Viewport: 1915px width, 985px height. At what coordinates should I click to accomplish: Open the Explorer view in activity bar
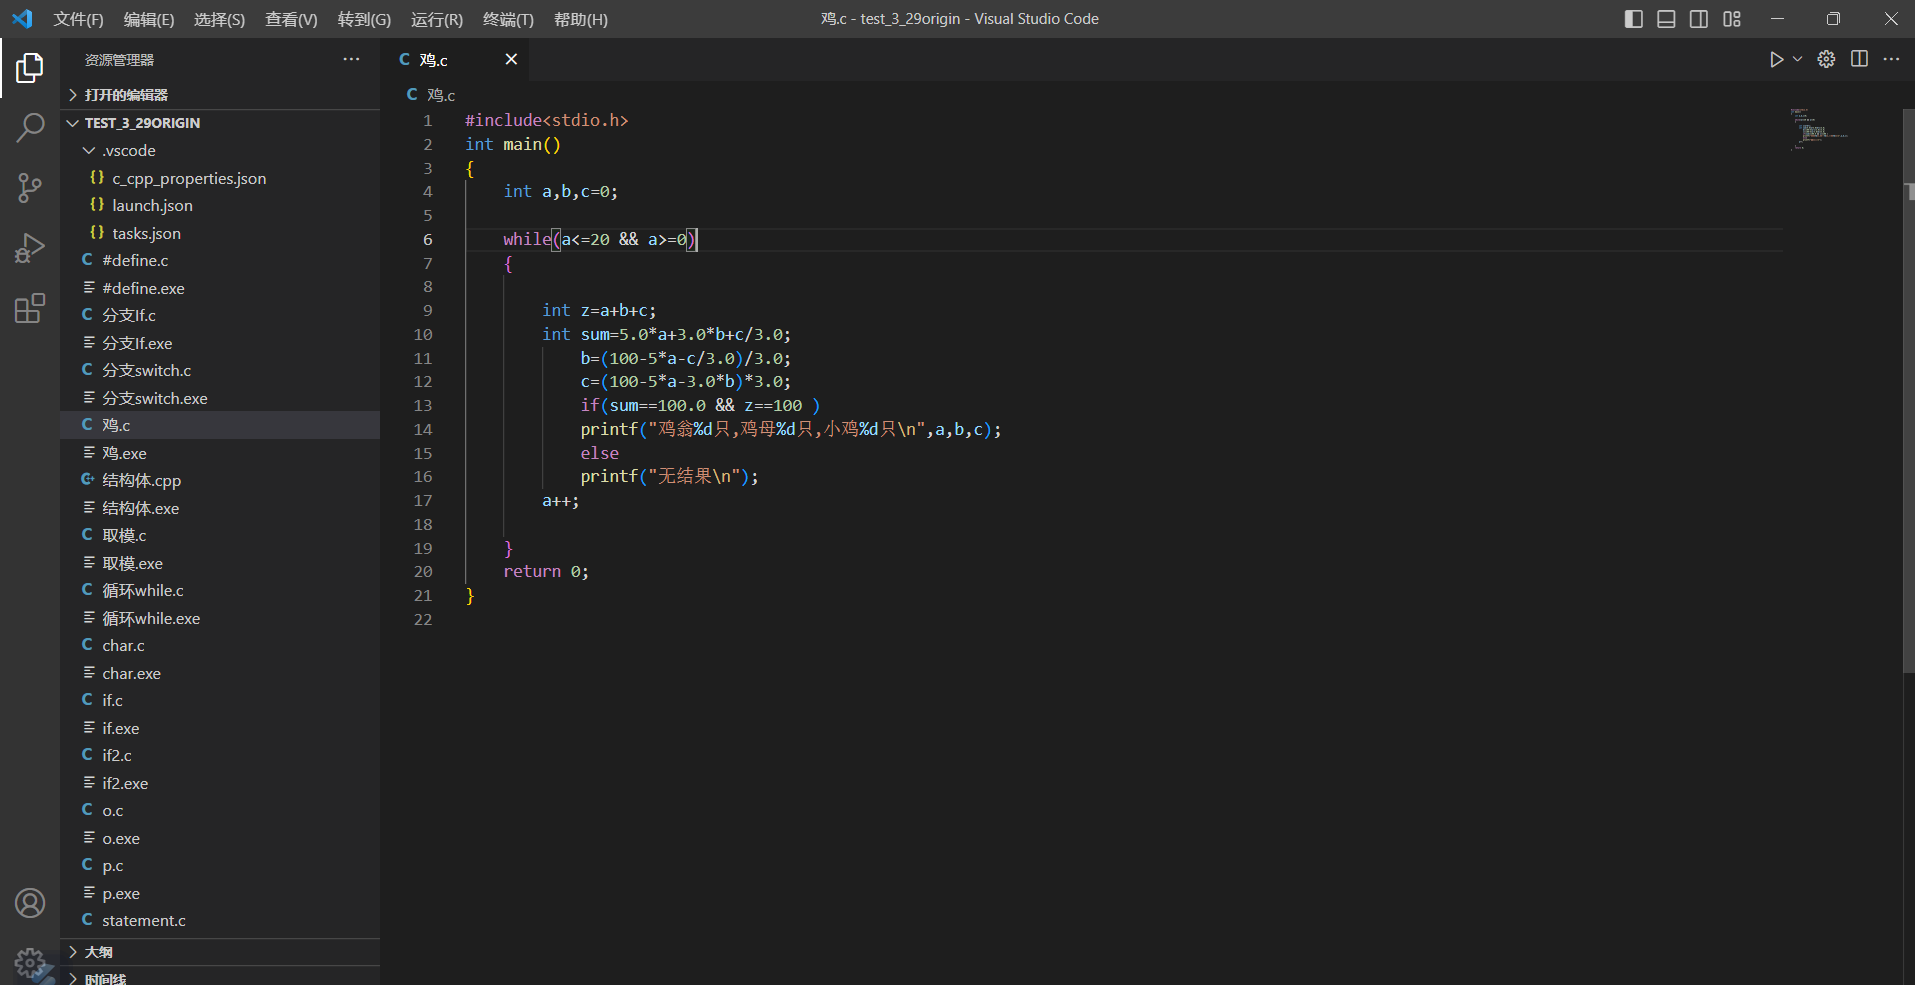point(30,68)
